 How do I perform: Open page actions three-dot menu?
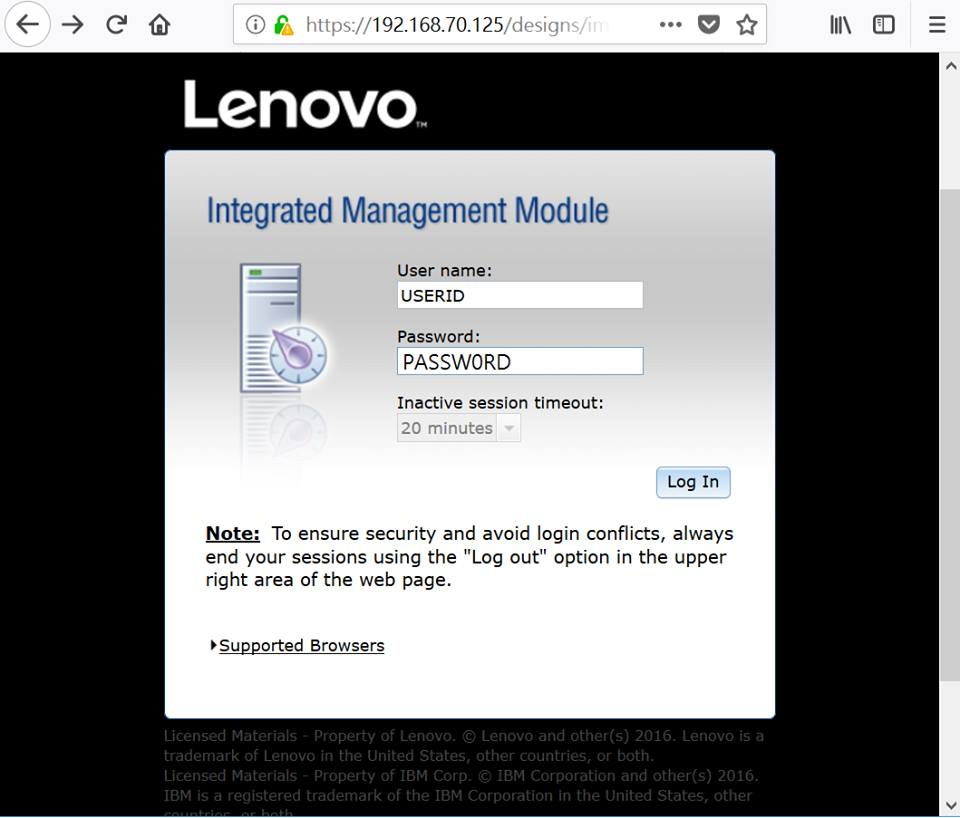670,25
